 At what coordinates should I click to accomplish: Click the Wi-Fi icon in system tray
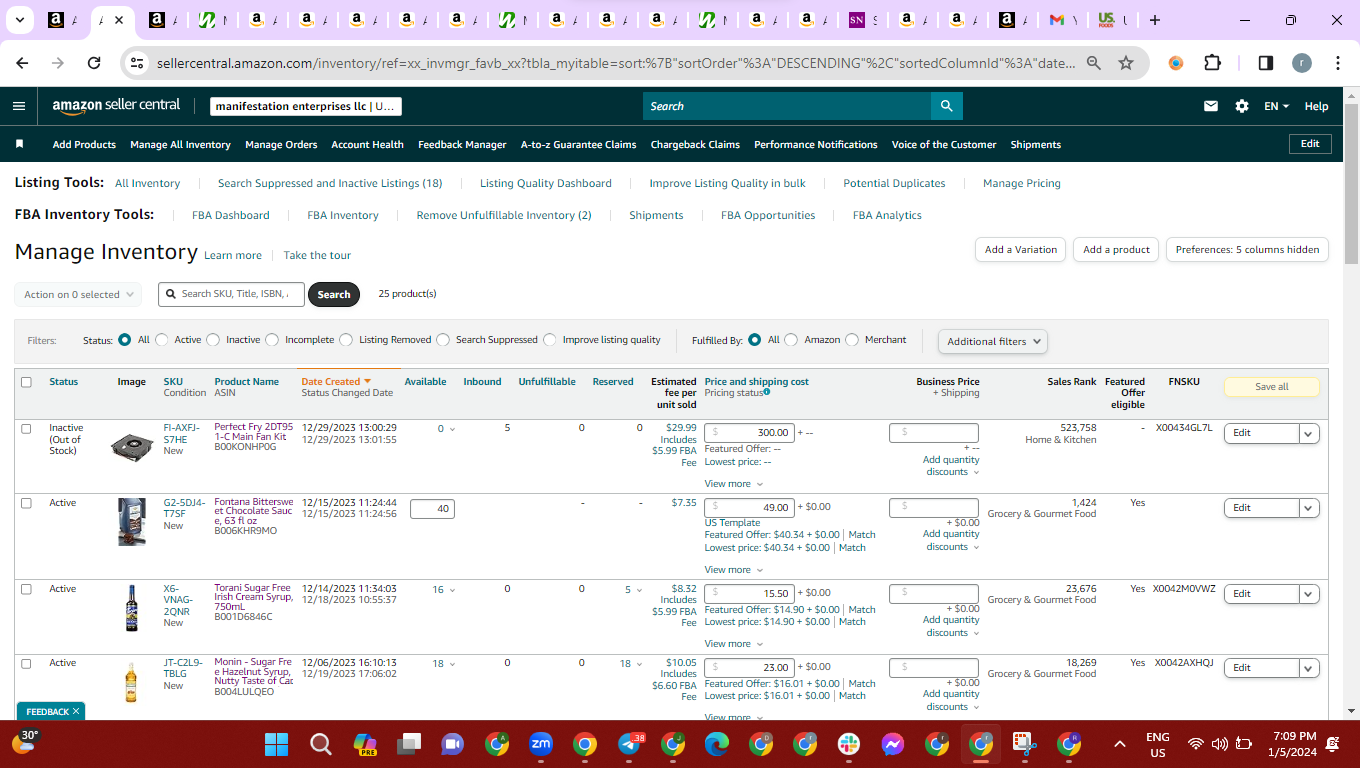point(1196,744)
